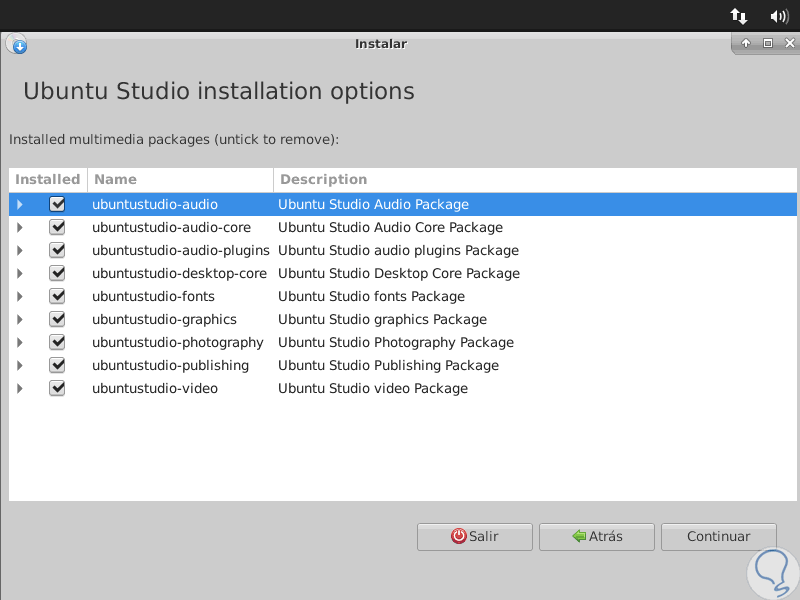Sort by the Name column header

[180, 179]
